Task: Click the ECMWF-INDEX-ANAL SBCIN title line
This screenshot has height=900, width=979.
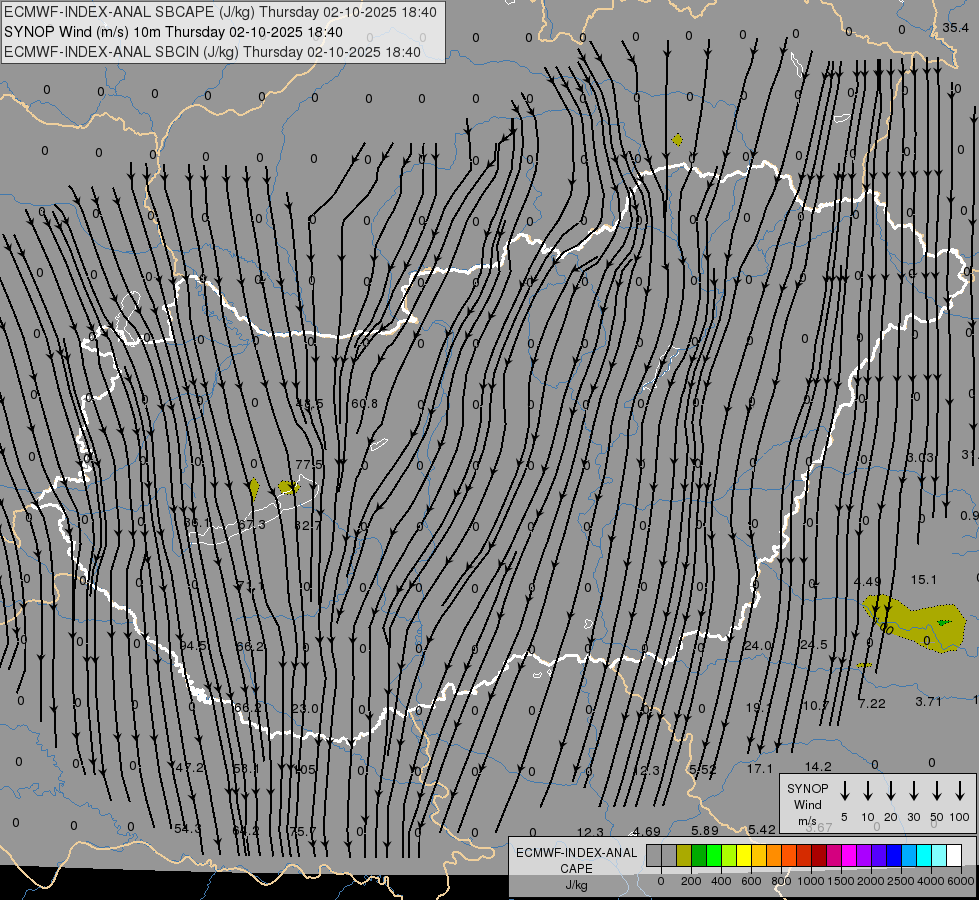Action: pyautogui.click(x=212, y=52)
